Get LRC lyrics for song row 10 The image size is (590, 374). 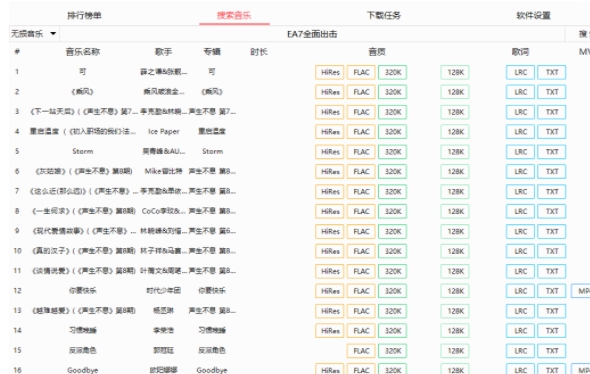click(x=520, y=251)
